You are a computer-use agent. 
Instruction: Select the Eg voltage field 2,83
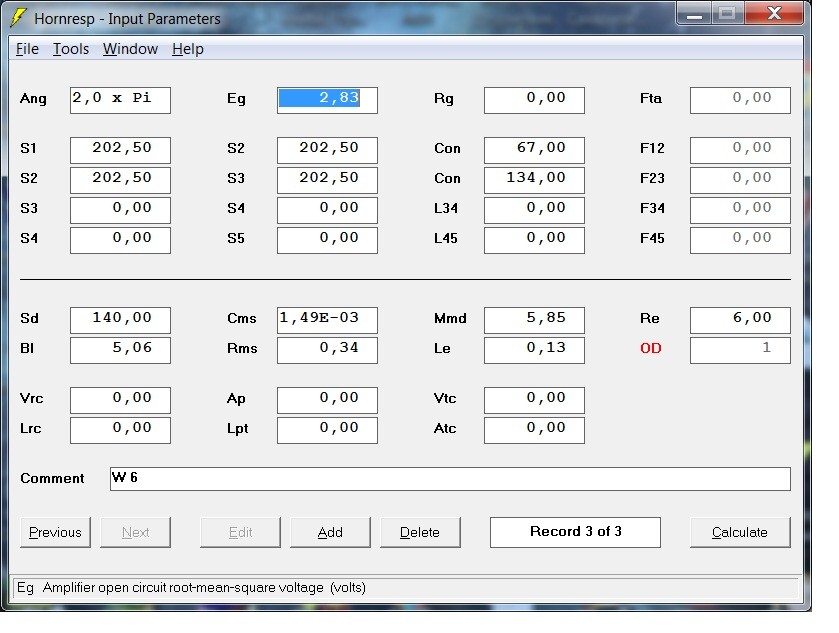click(x=327, y=100)
